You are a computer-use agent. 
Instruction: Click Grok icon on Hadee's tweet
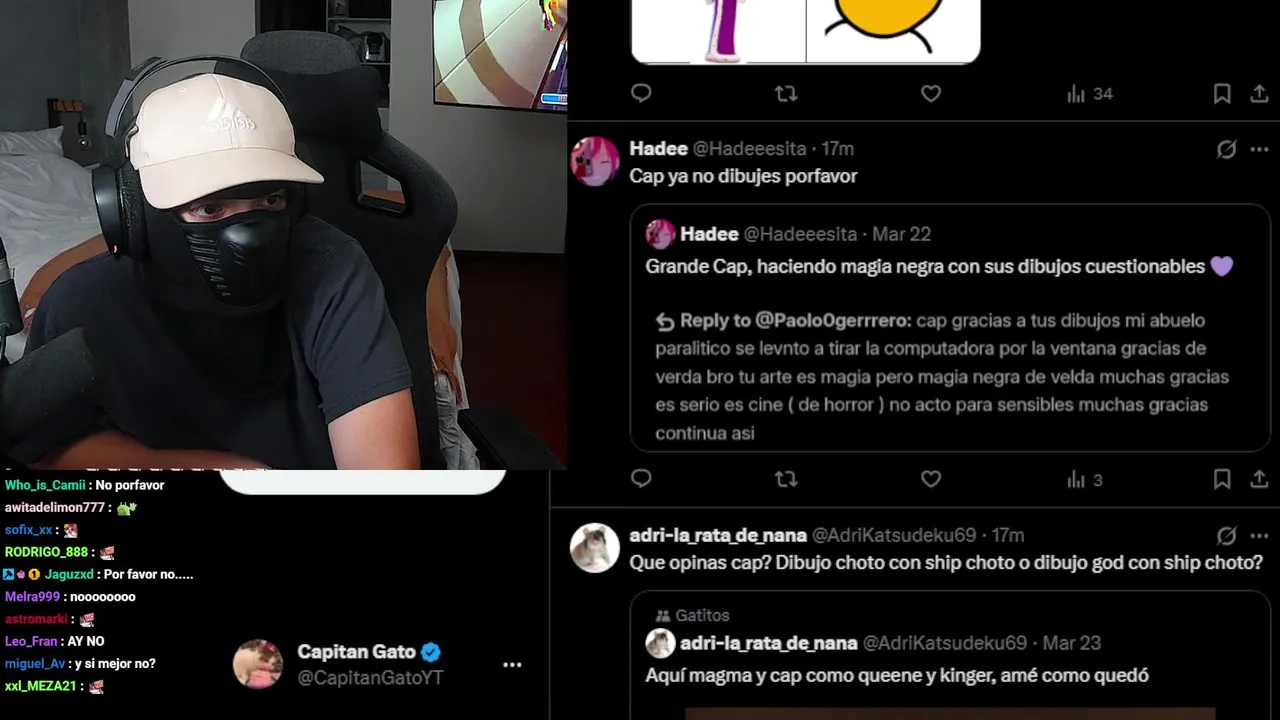[1226, 149]
